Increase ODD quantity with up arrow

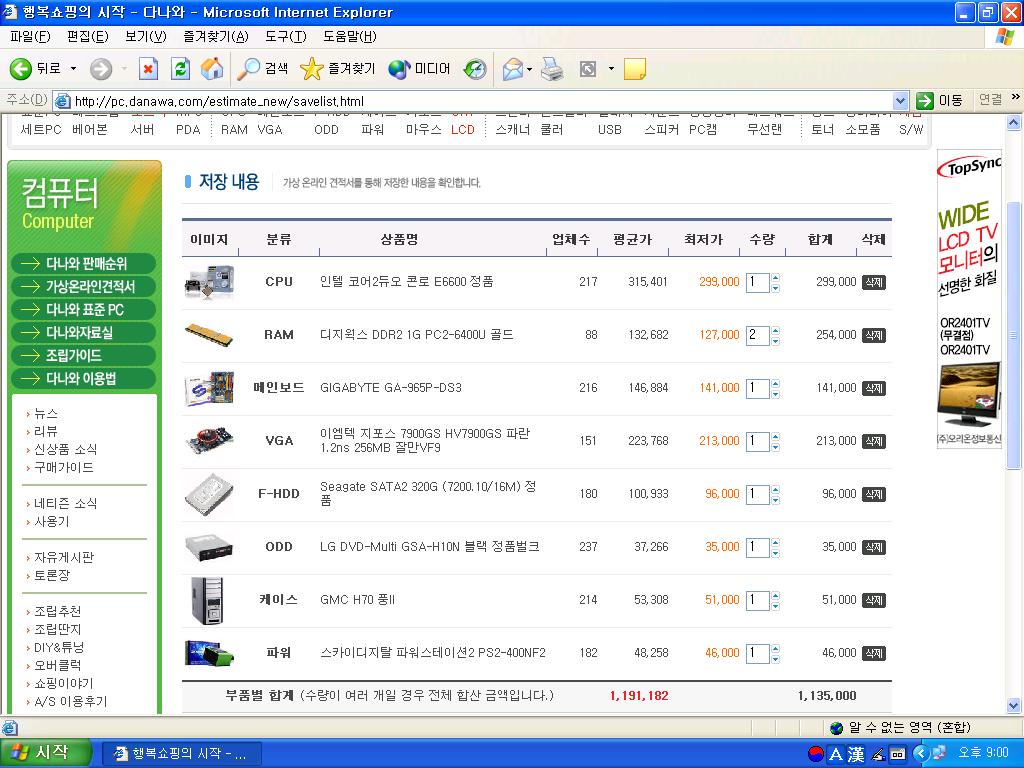point(775,542)
